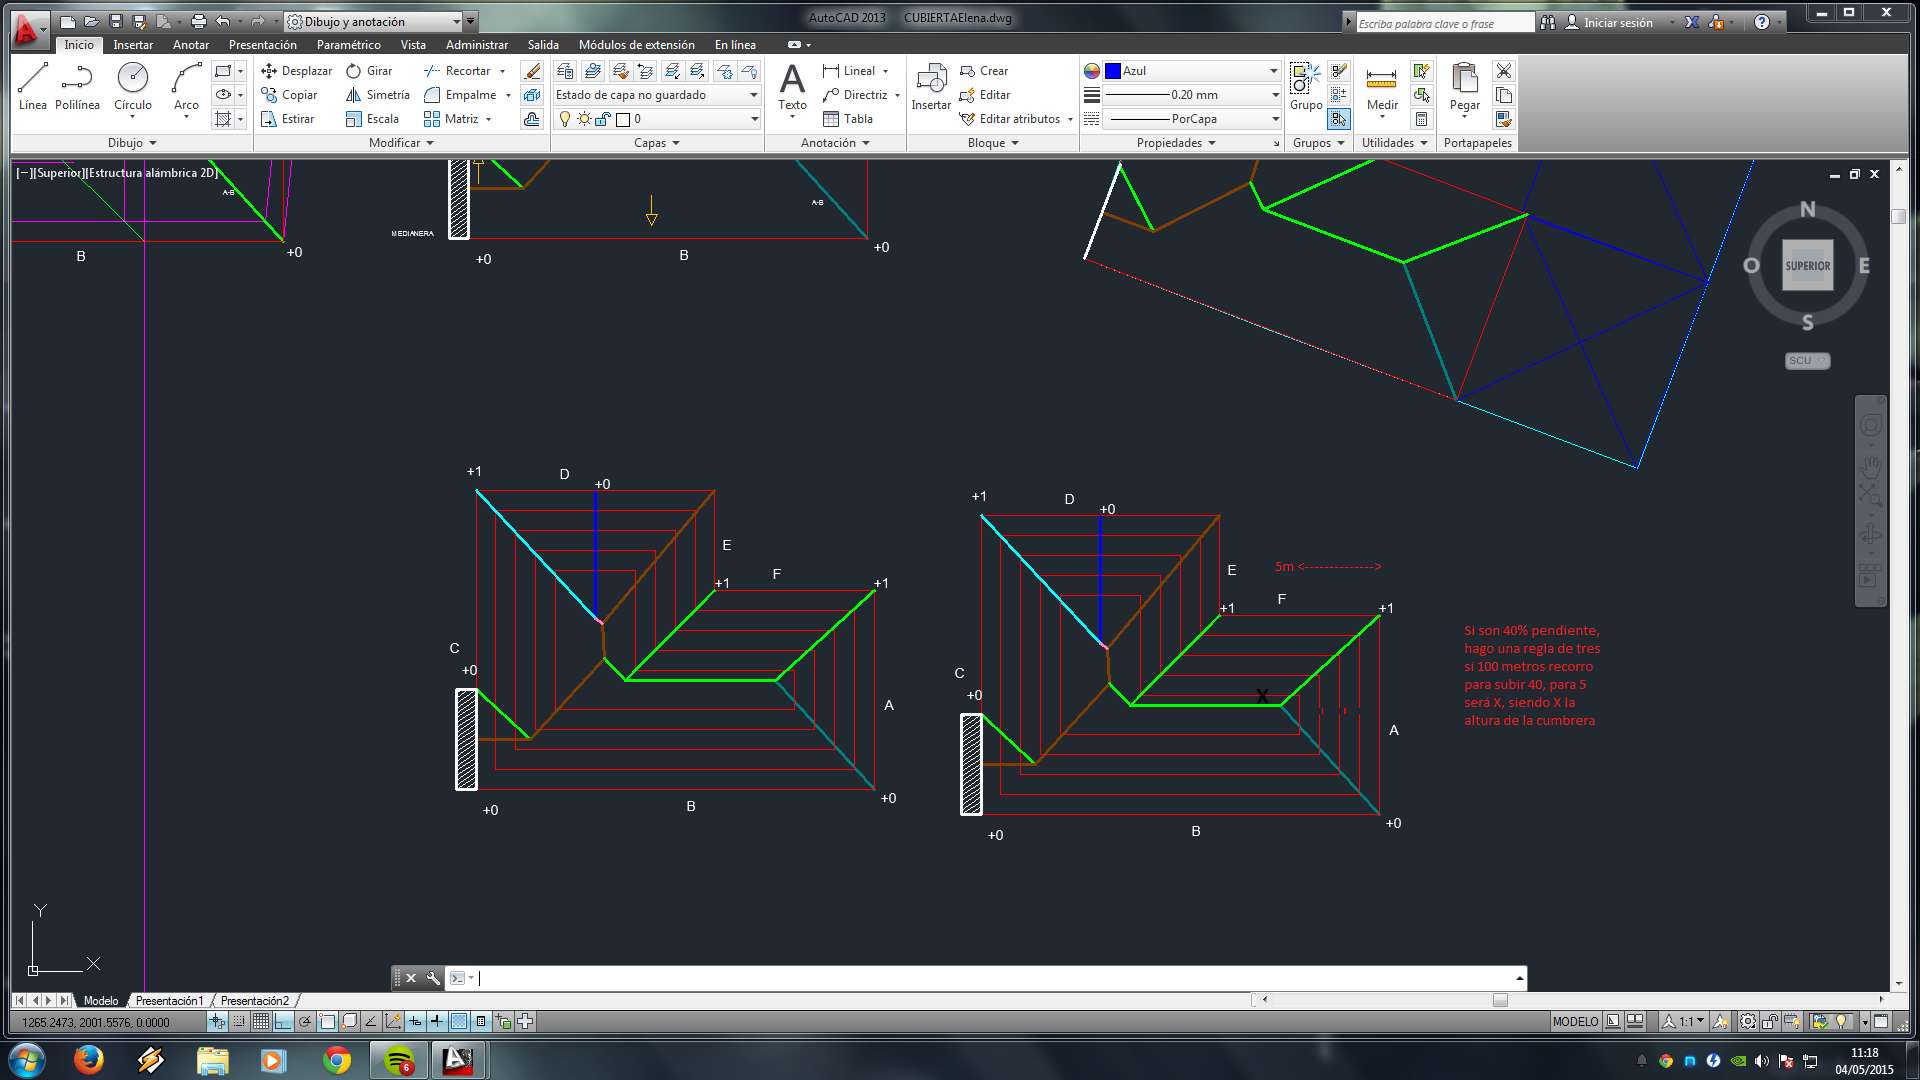Expand the Modificar panel
This screenshot has height=1080, width=1920.
coord(401,143)
